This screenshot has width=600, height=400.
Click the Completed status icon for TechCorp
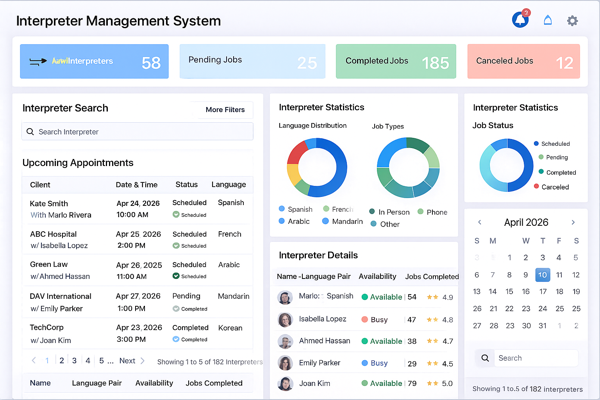[176, 339]
